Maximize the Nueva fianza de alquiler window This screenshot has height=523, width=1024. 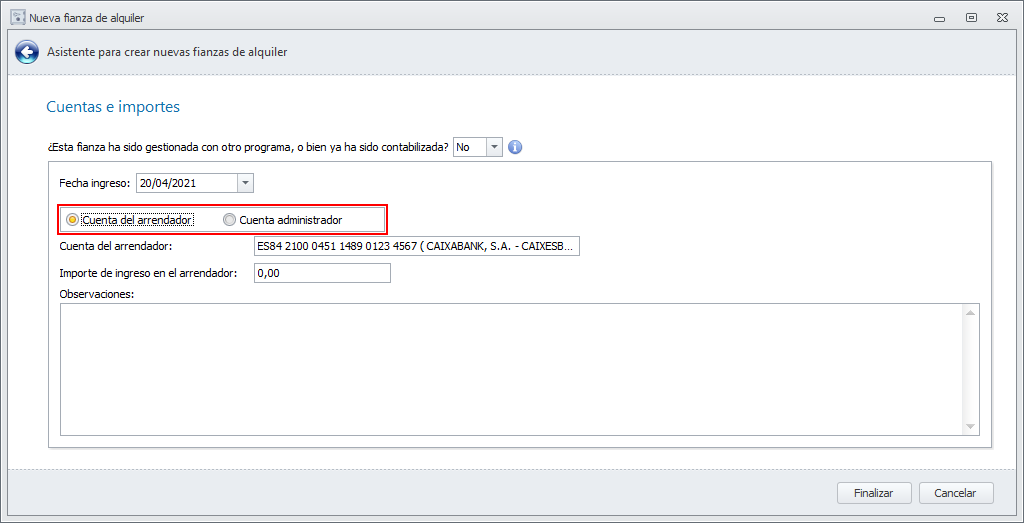971,18
